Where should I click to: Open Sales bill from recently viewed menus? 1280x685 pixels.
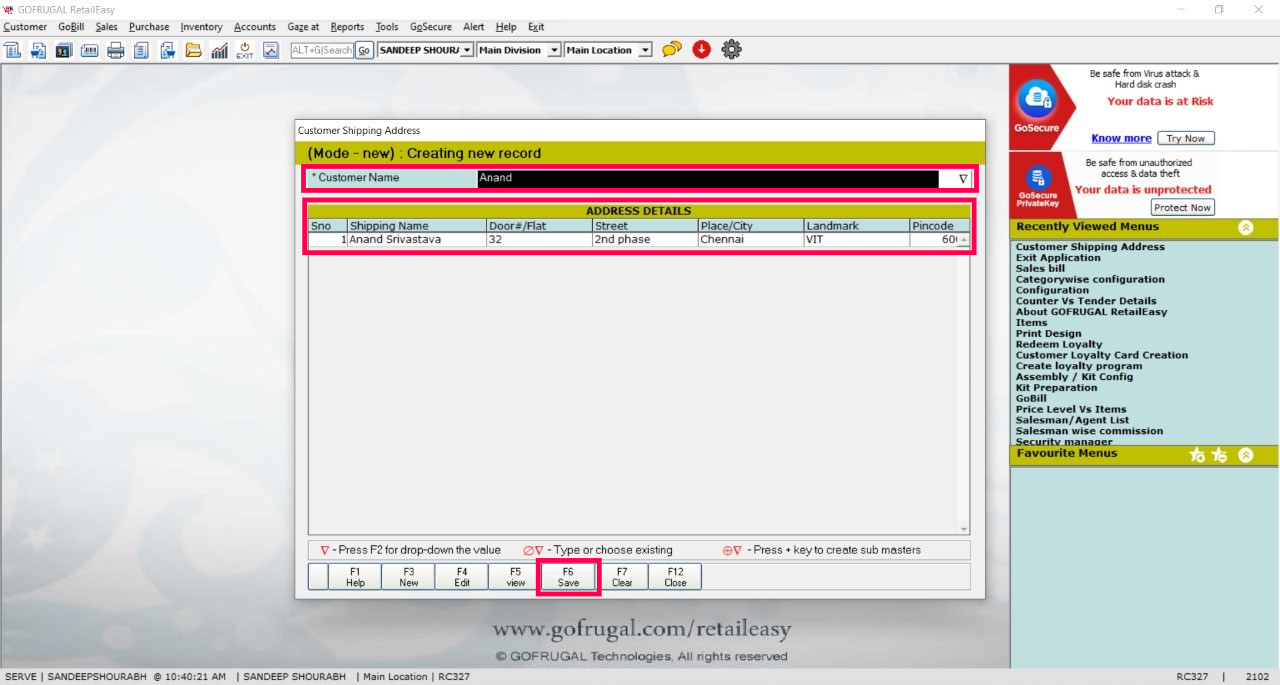click(x=1040, y=269)
